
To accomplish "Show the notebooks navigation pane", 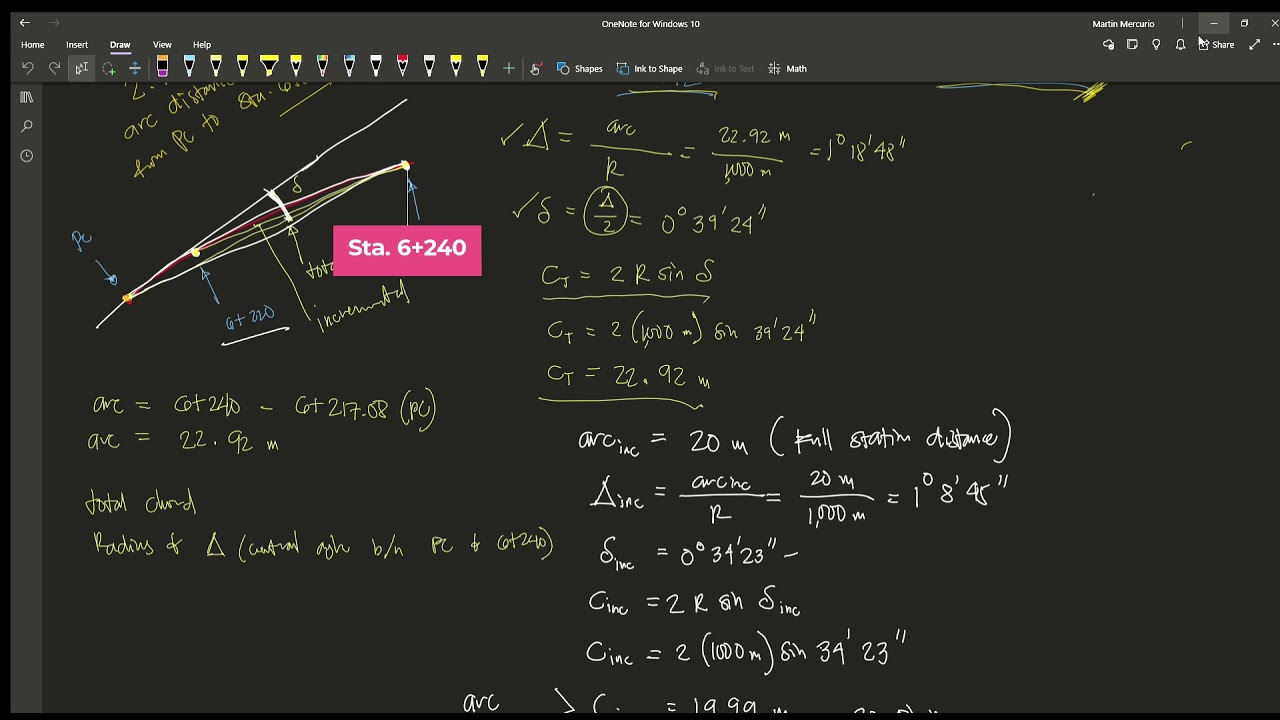I will (x=27, y=97).
